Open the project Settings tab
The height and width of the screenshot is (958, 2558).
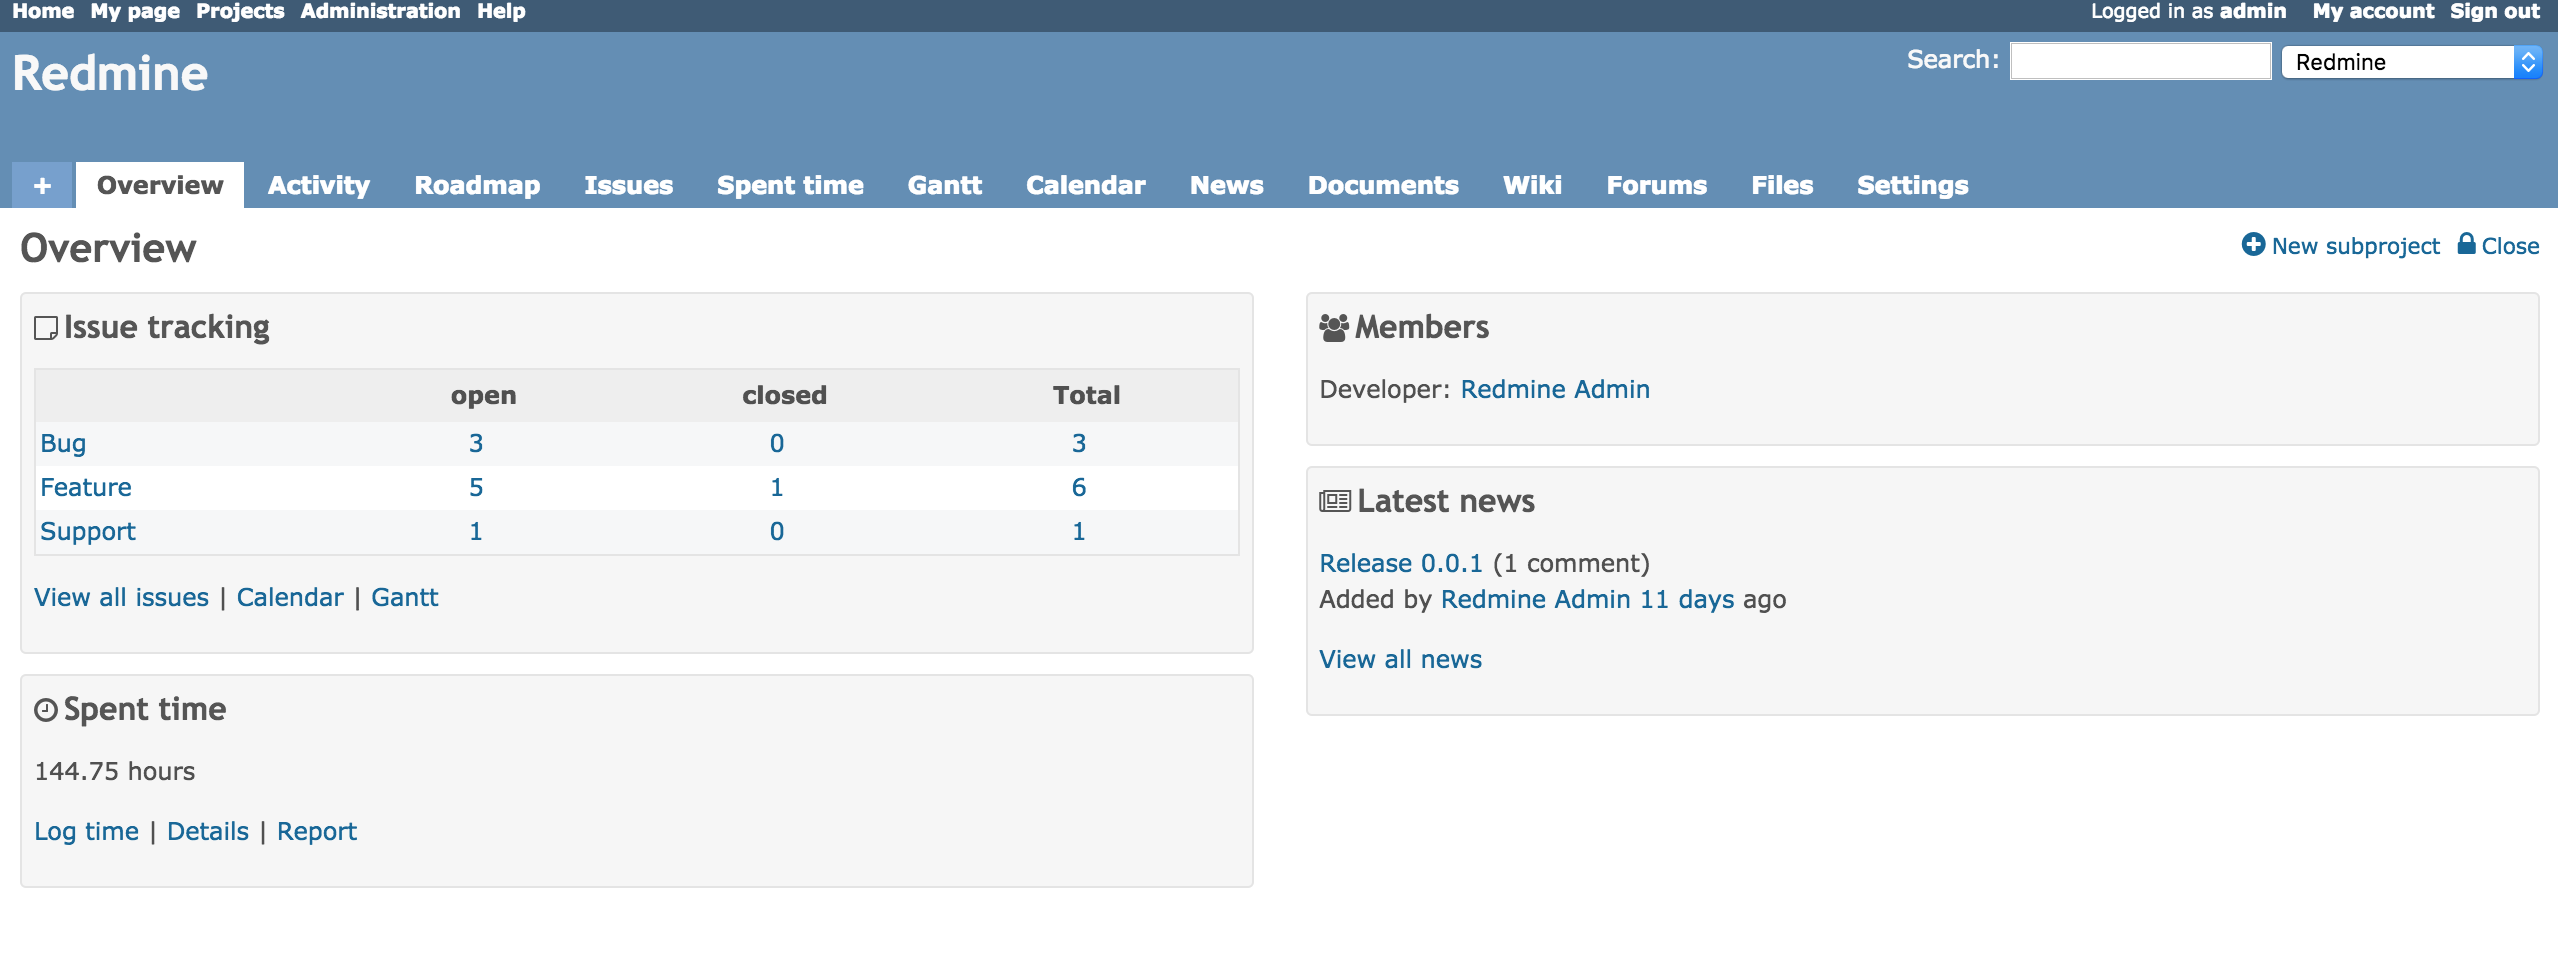[x=1912, y=185]
